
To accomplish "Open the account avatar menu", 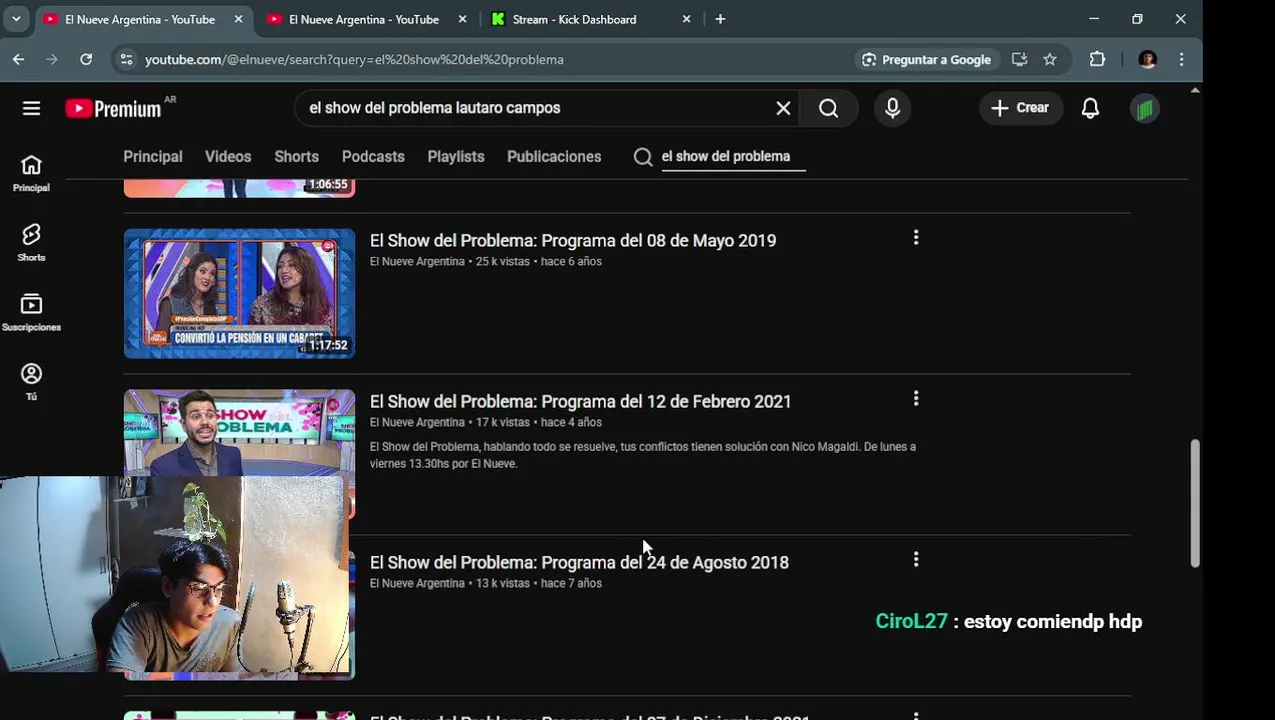I will pos(1145,108).
